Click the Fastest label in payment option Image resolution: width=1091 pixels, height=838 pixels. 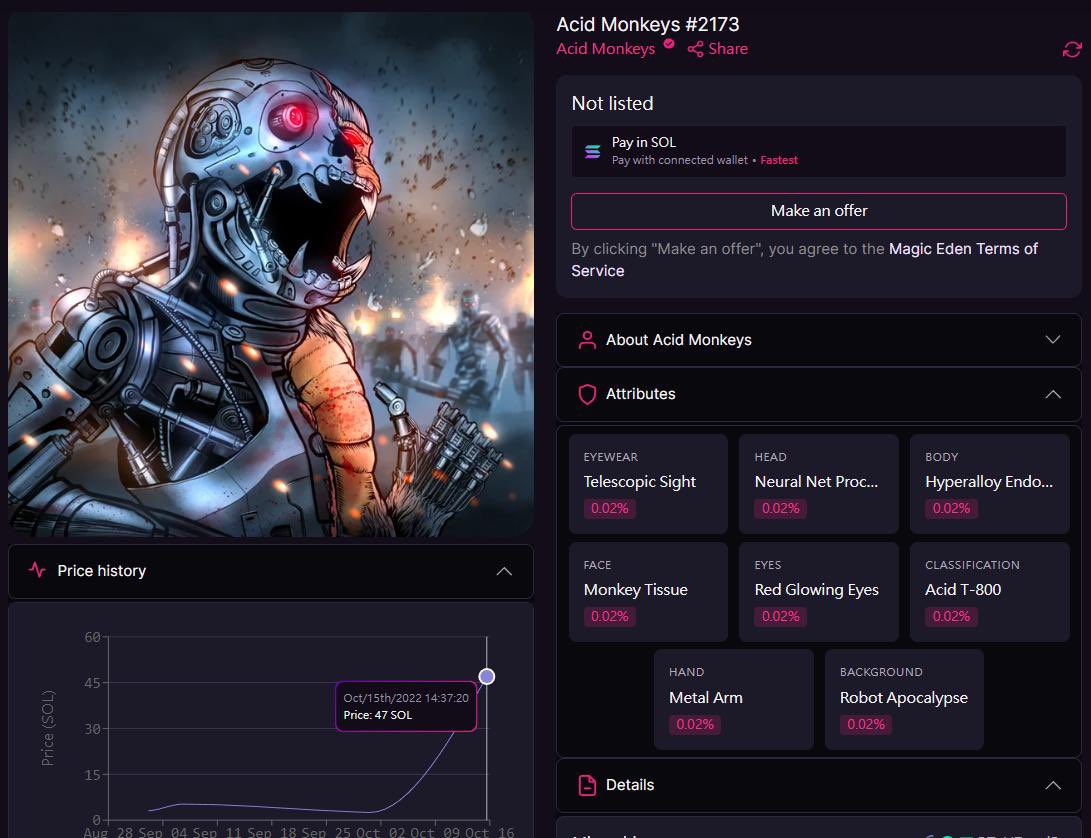[x=779, y=160]
